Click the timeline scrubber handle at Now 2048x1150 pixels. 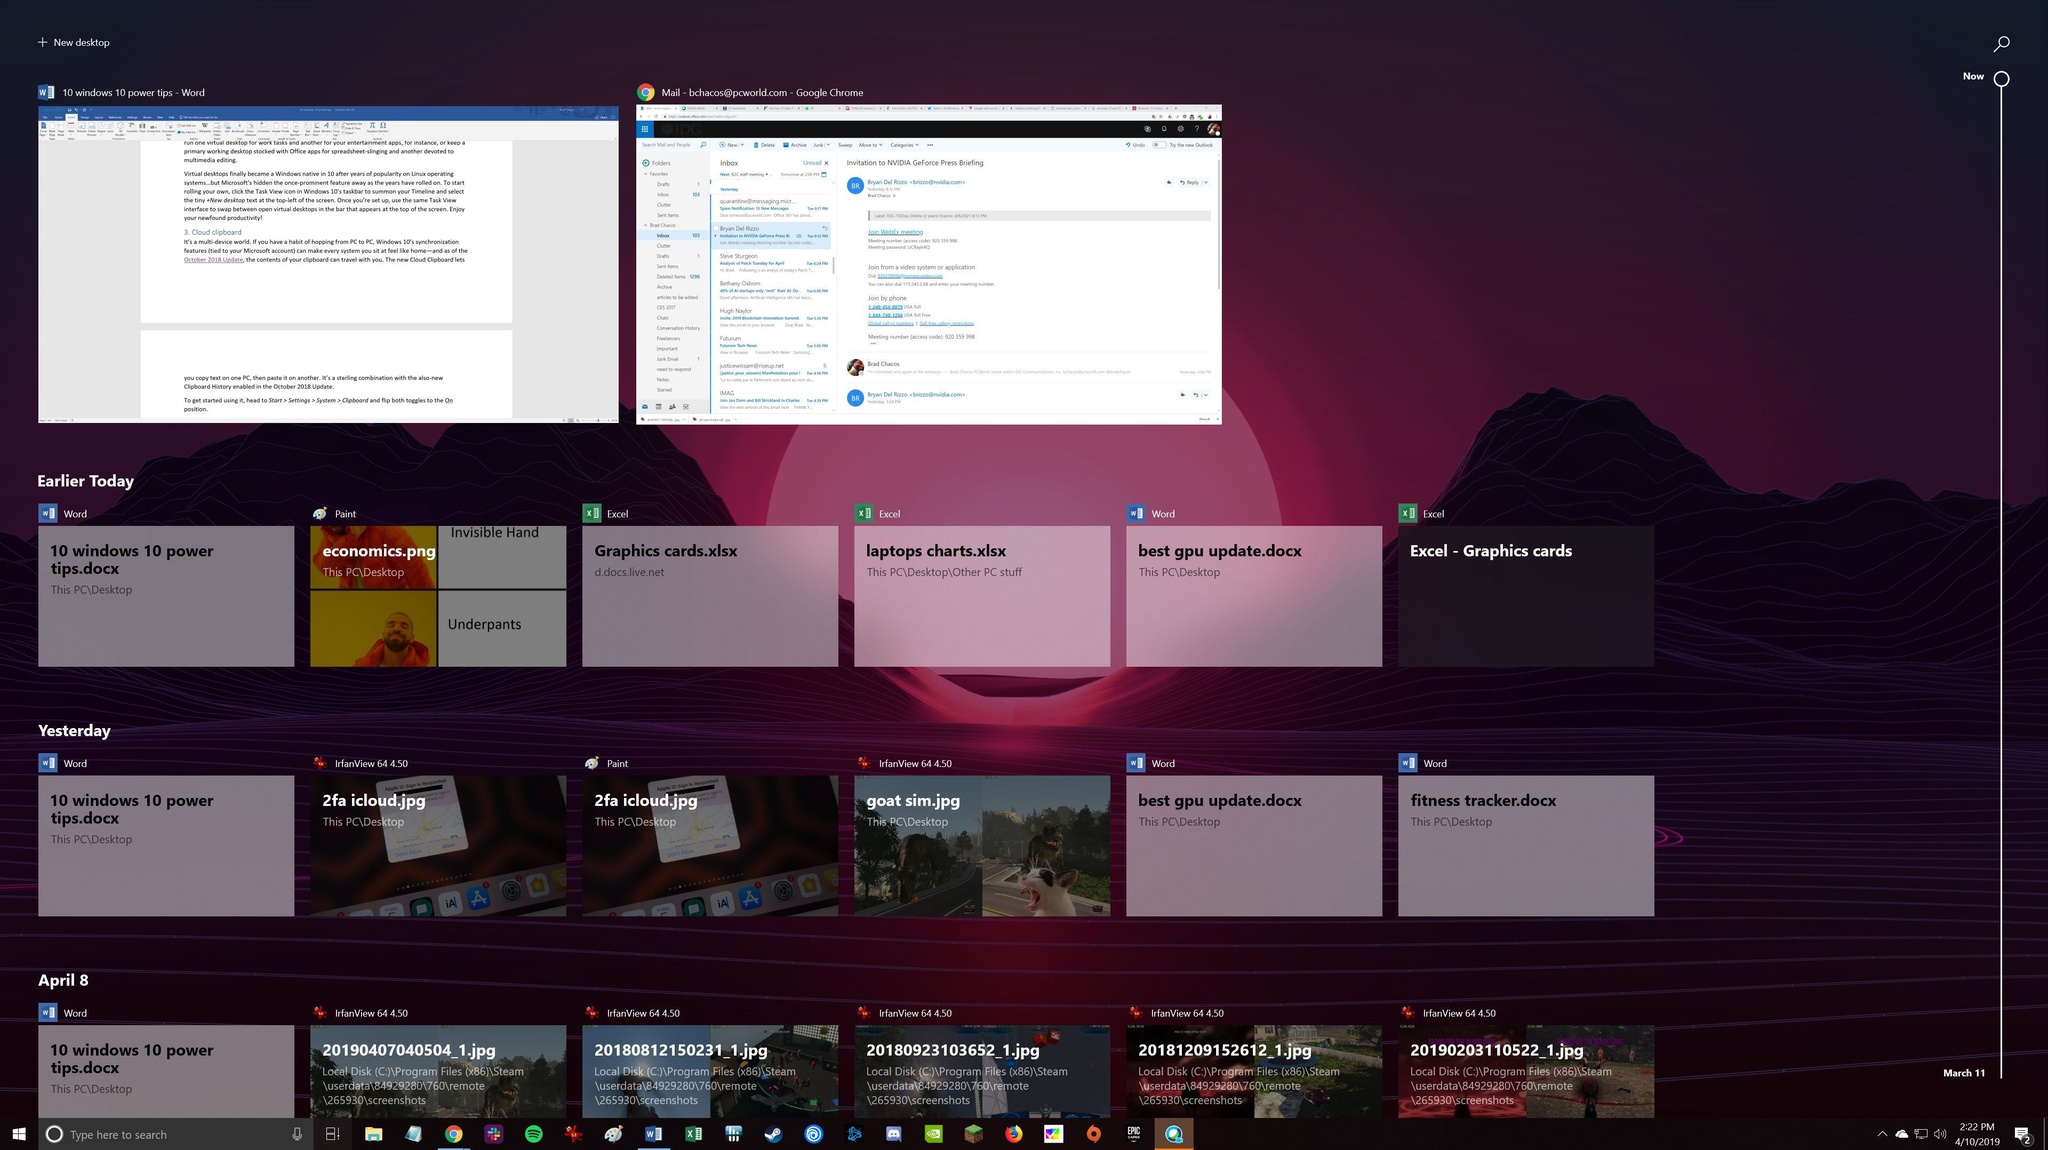pyautogui.click(x=2001, y=78)
